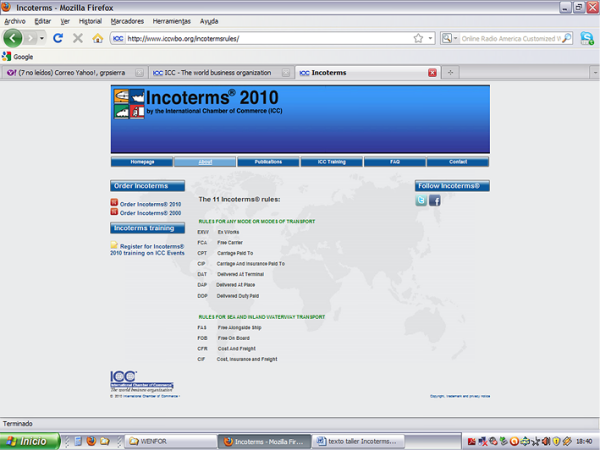
Task: Click Order Incoterms 2010 link
Action: 150,204
